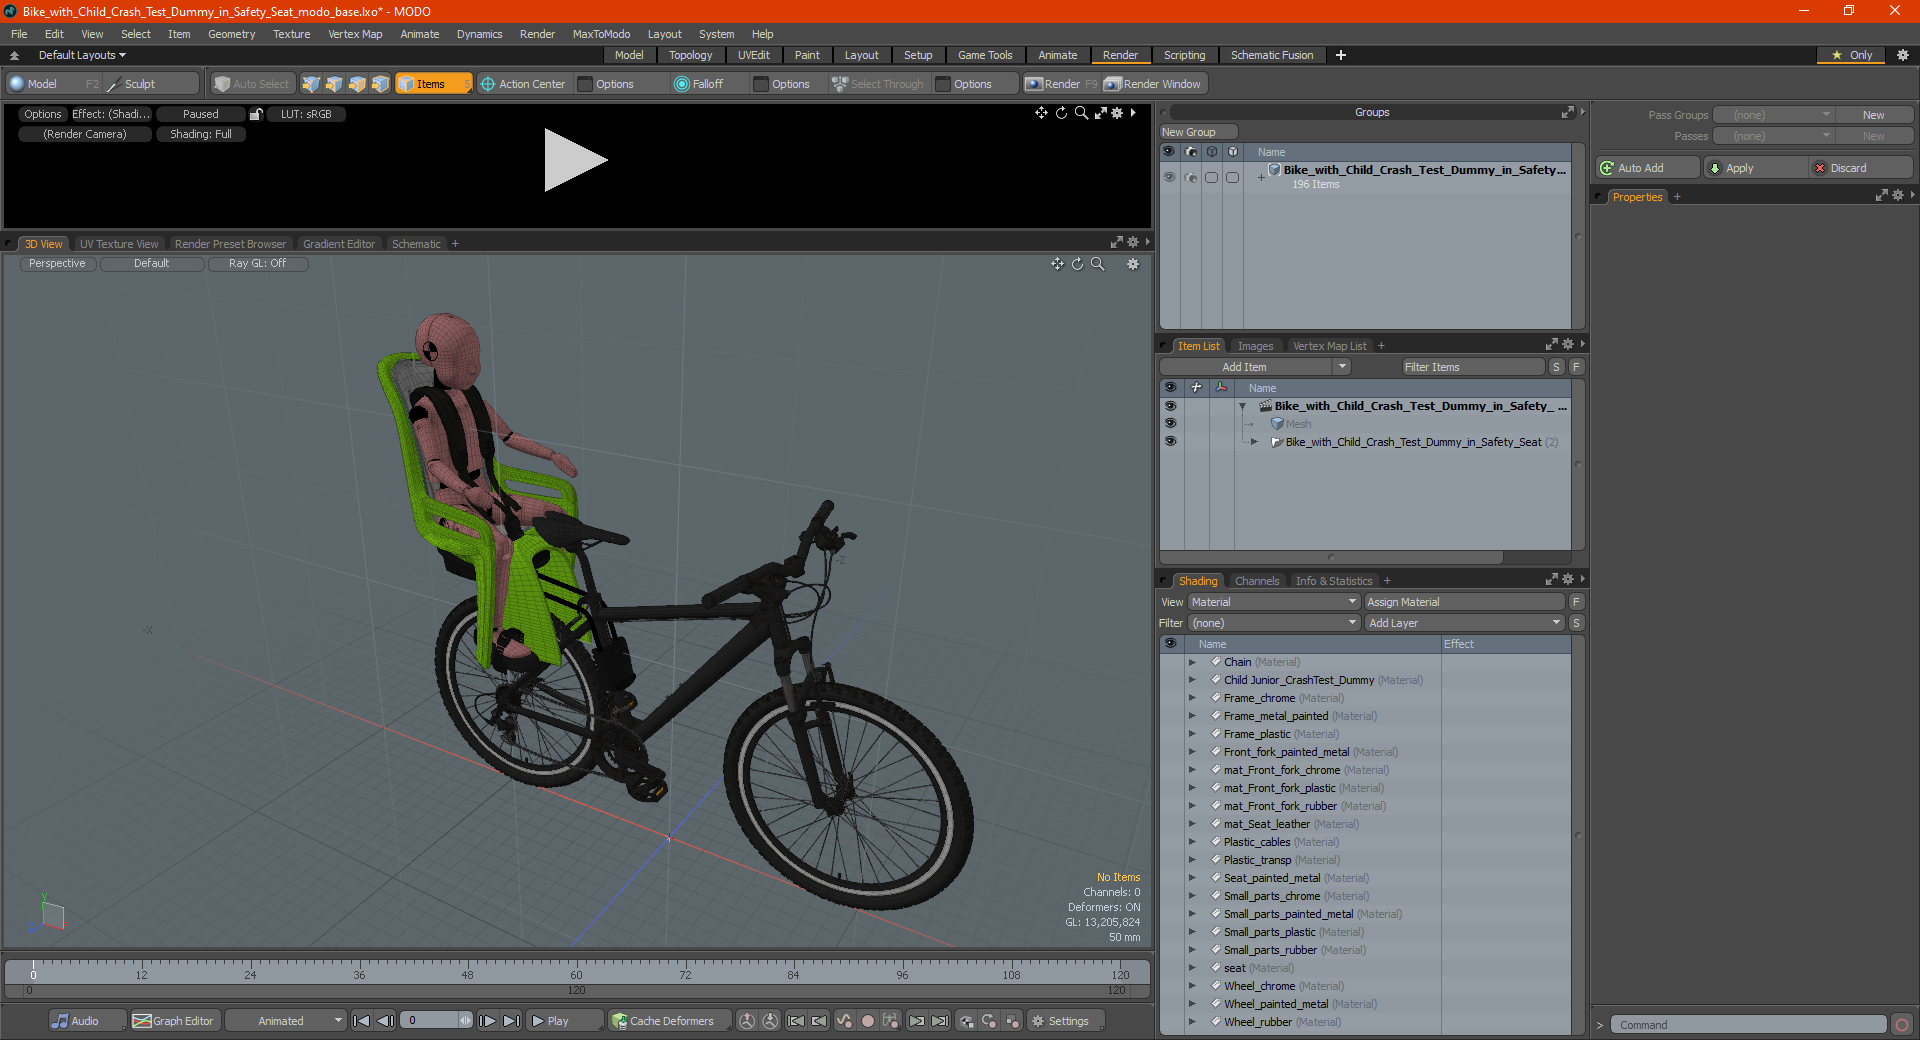The image size is (1920, 1040).
Task: Click the Play button in timeline
Action: [x=563, y=1021]
